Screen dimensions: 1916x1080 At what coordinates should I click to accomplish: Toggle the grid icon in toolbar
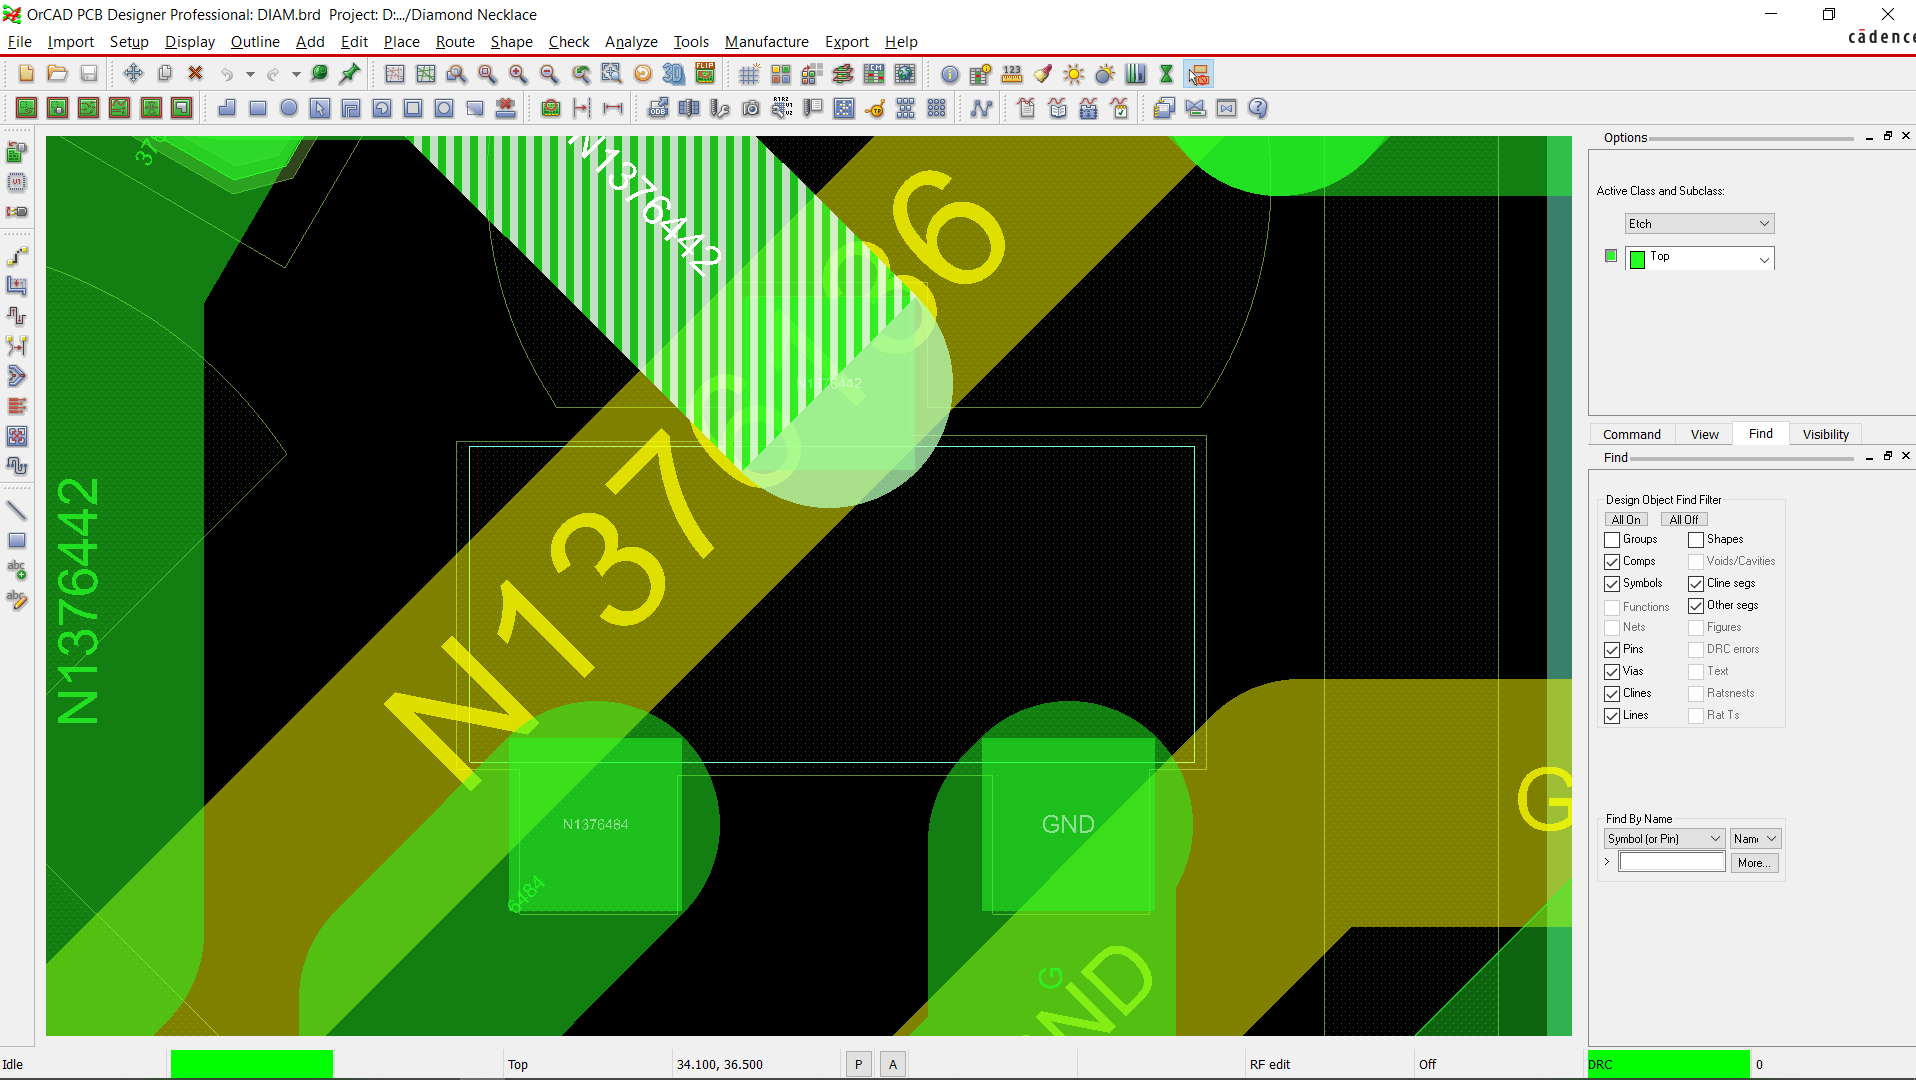(x=749, y=74)
